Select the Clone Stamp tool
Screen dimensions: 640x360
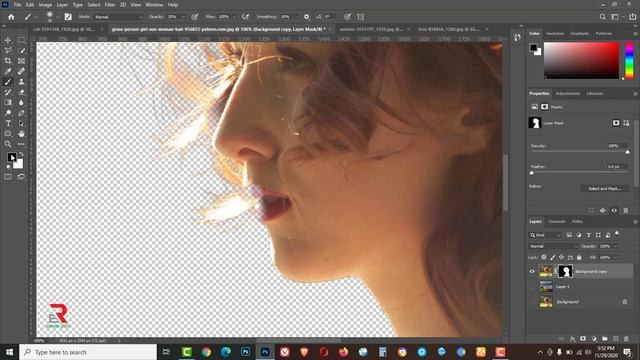tap(21, 82)
